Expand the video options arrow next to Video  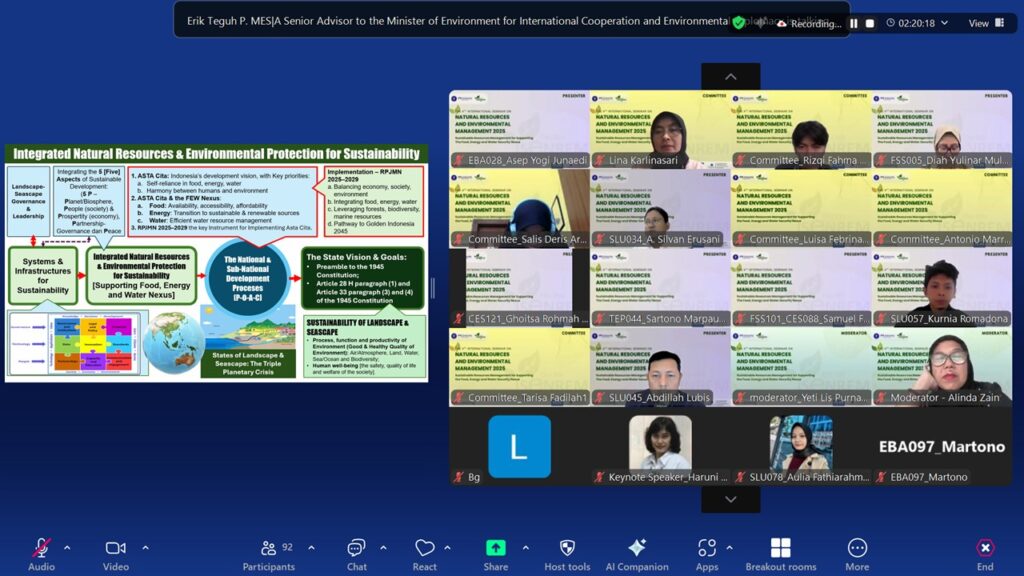click(x=145, y=547)
